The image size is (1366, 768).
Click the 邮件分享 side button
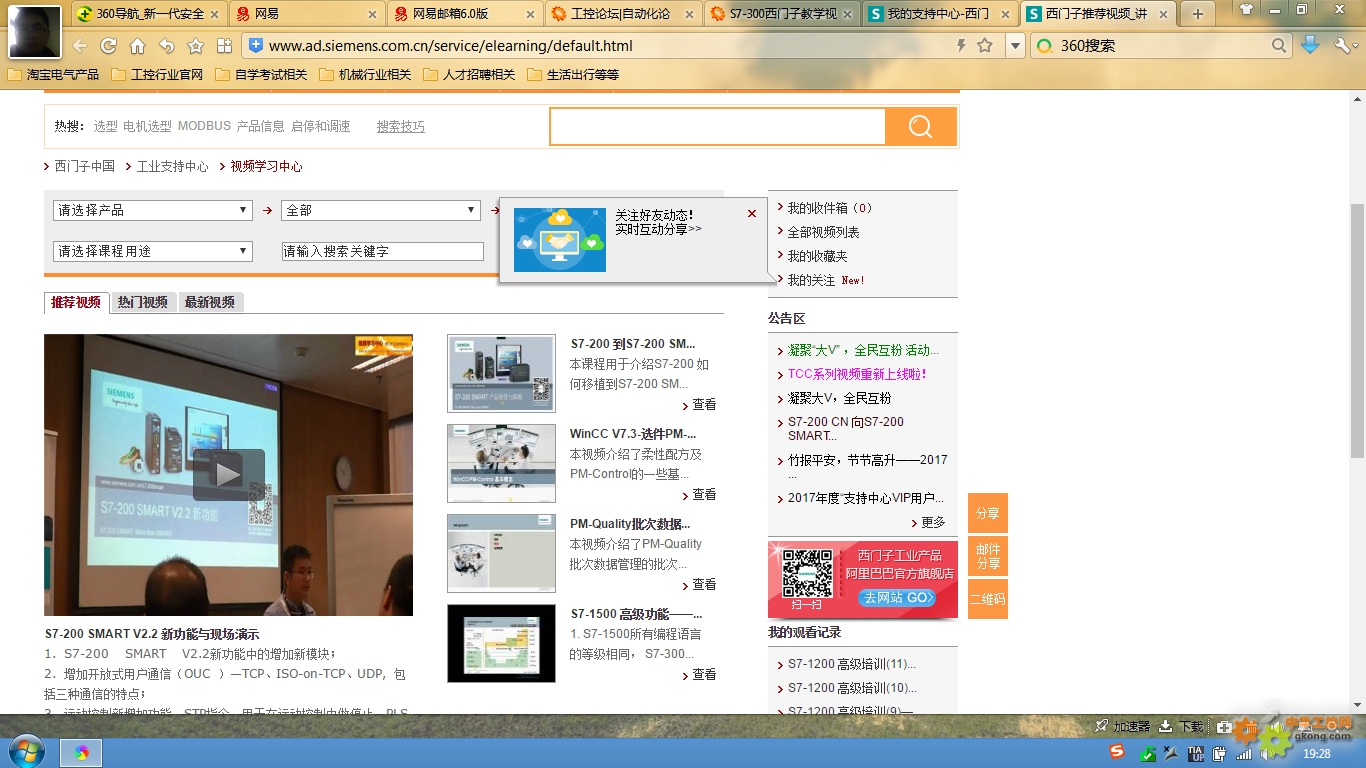coord(988,556)
